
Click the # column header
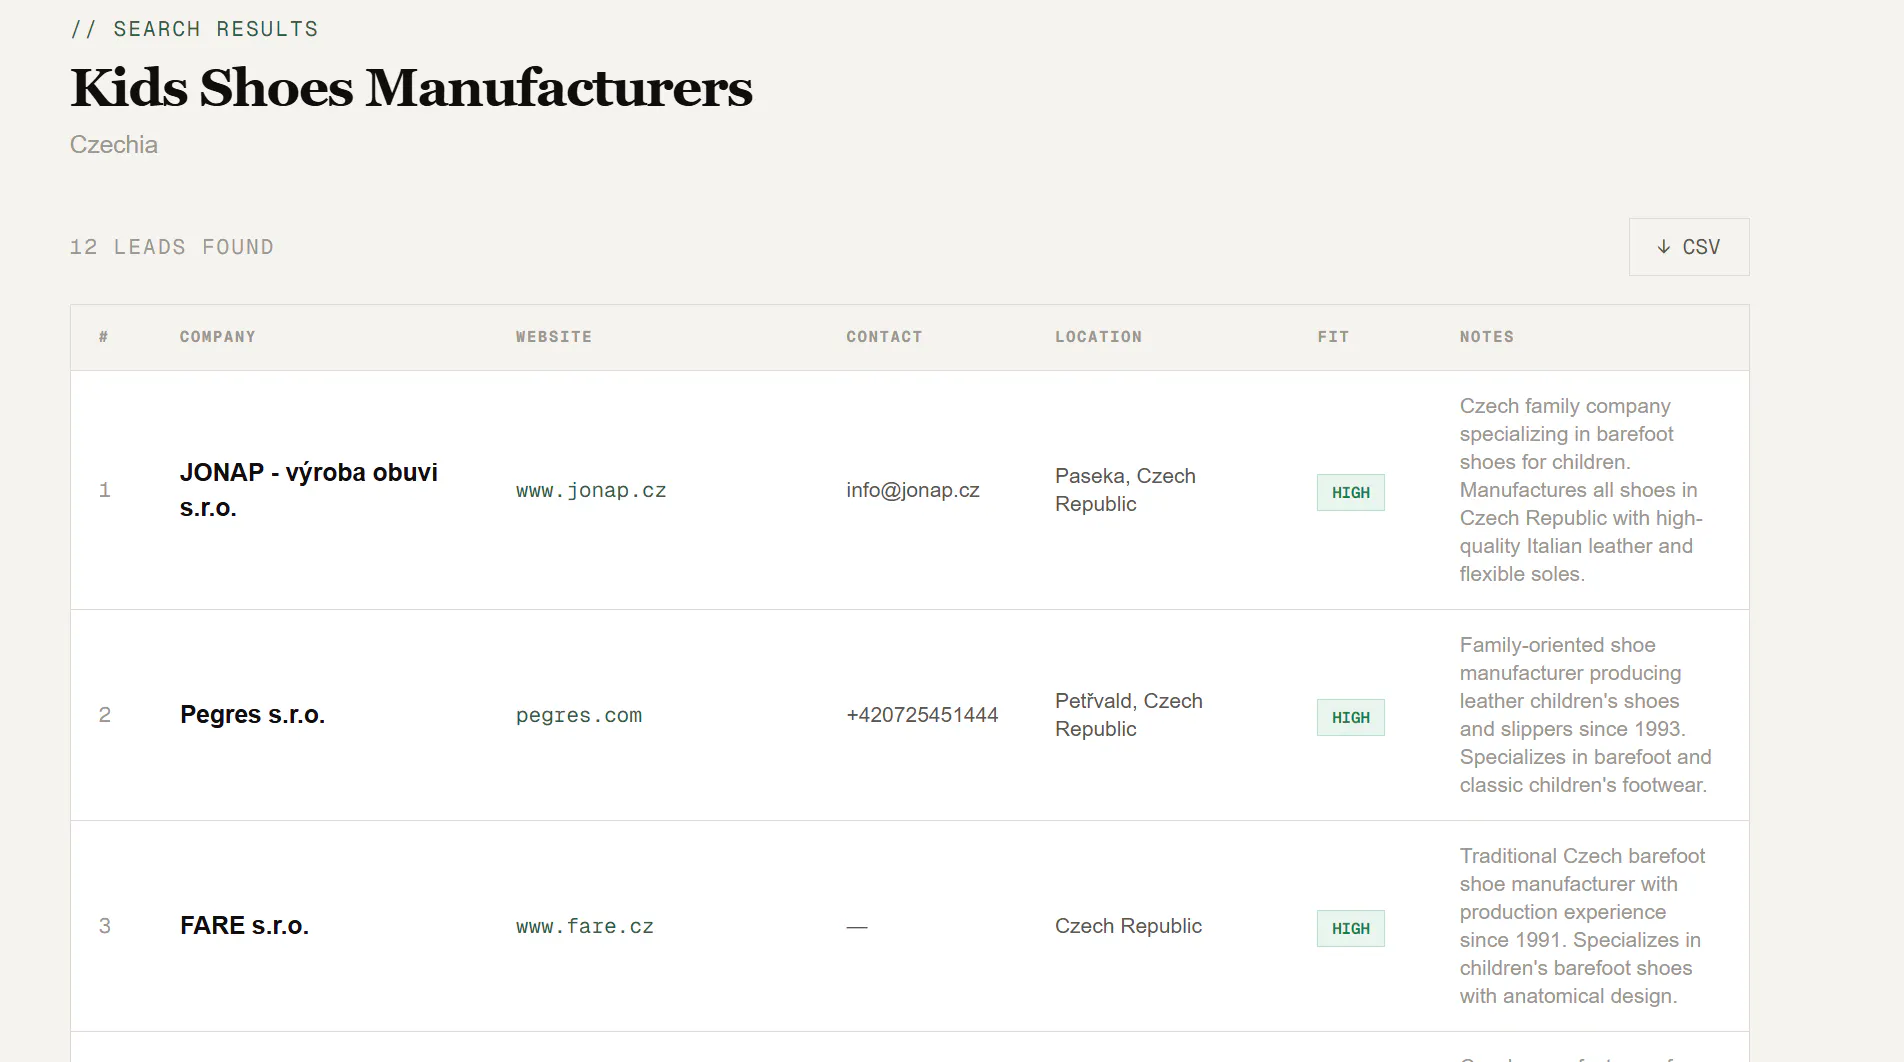(103, 337)
